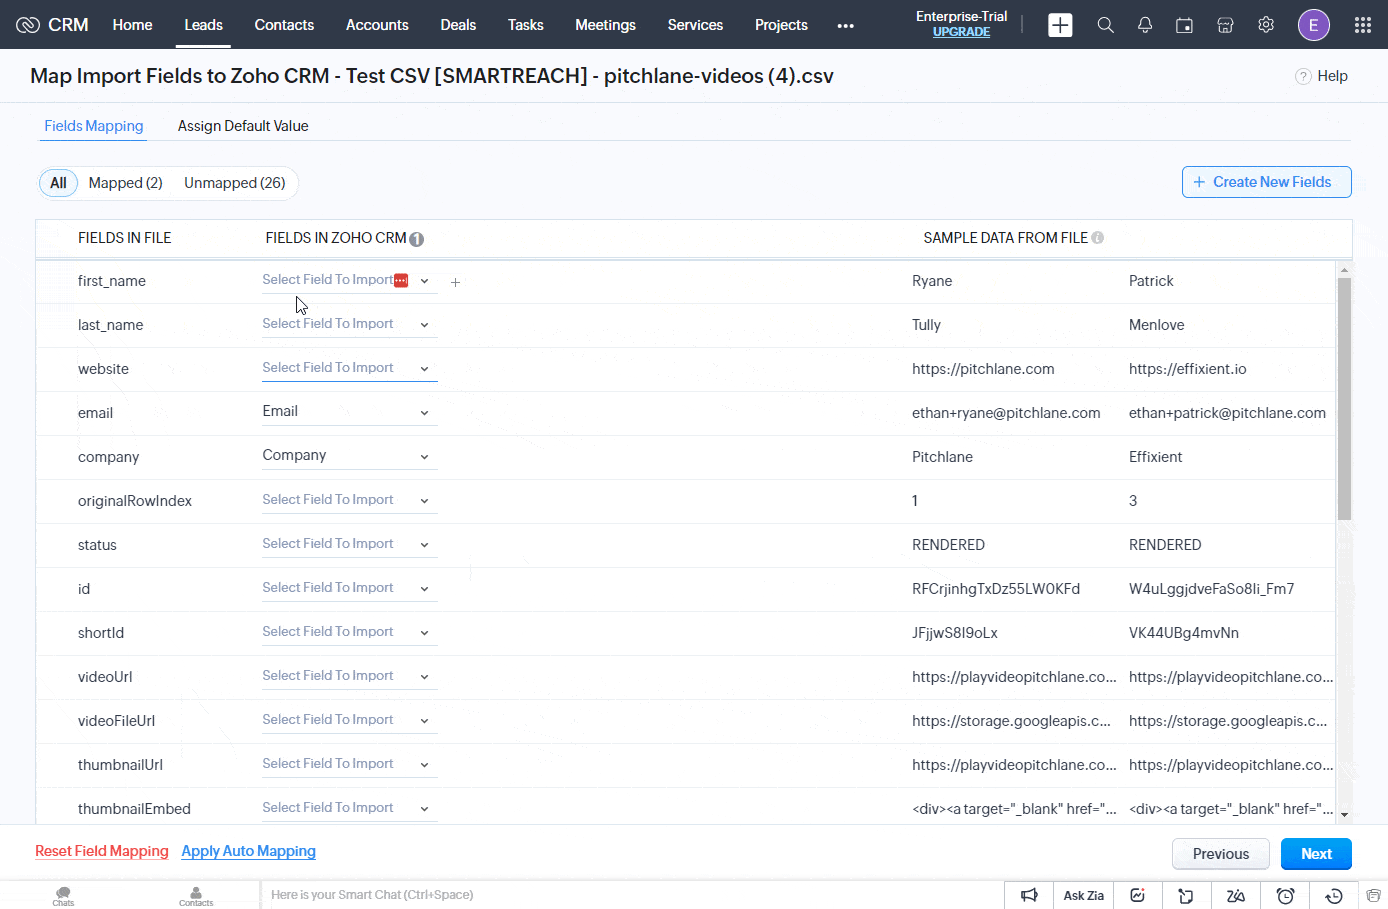
Task: Open Meetings module
Action: [x=605, y=25]
